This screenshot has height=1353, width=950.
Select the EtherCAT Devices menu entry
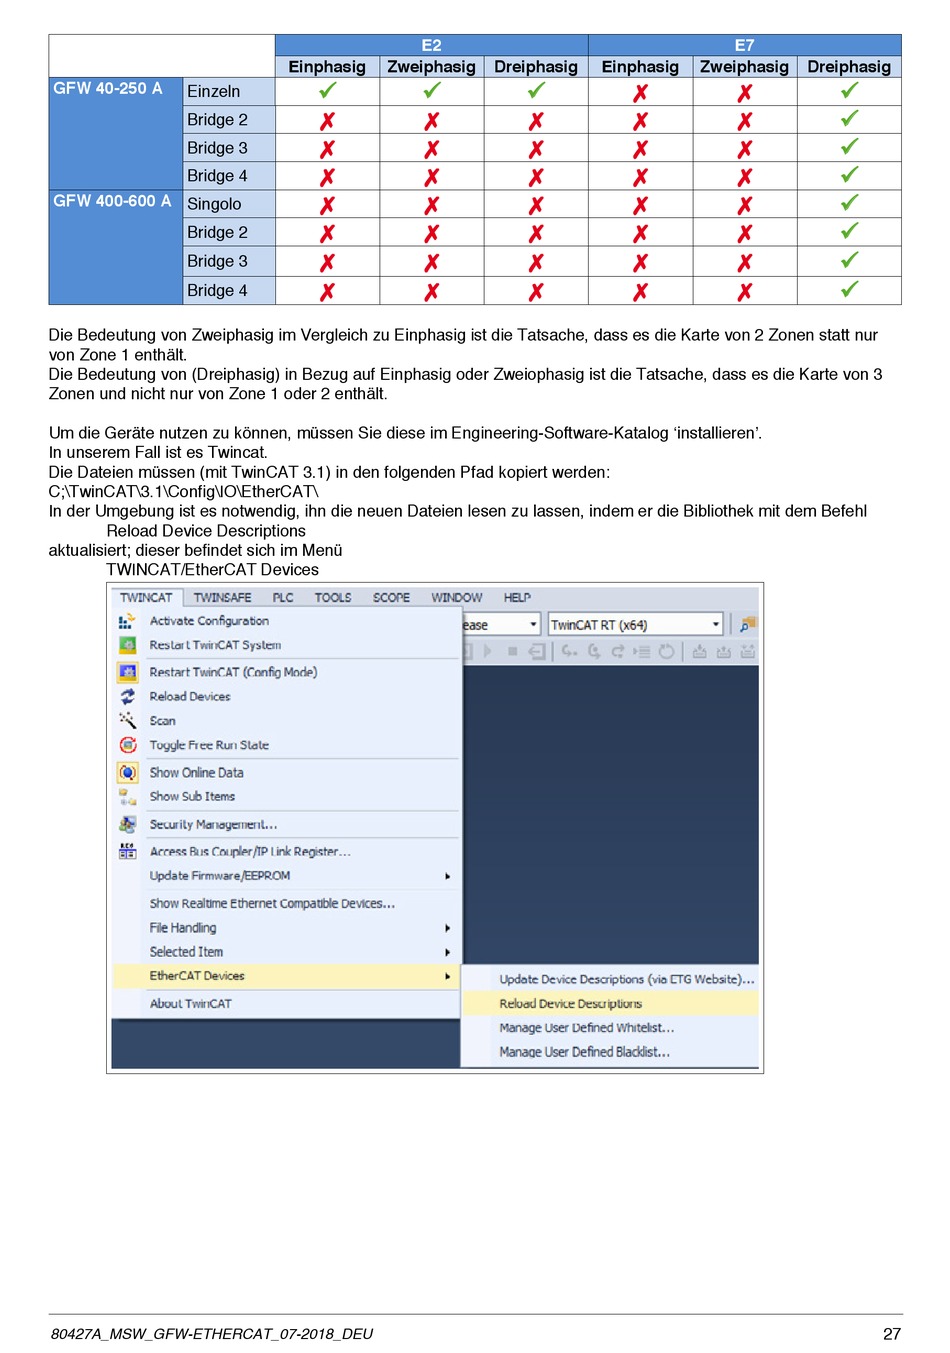(x=287, y=976)
